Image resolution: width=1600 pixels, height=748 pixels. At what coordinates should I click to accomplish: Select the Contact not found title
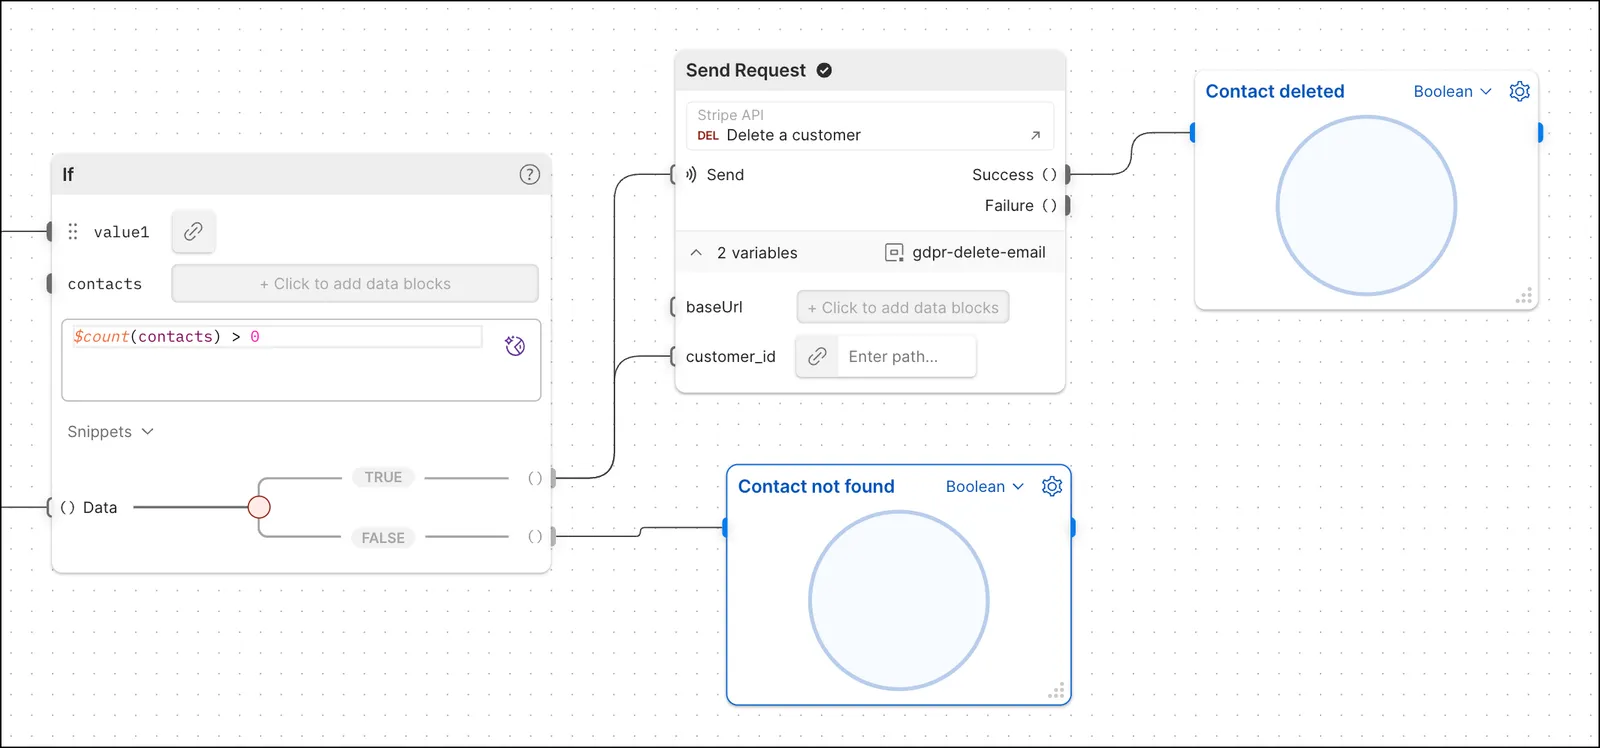click(816, 486)
